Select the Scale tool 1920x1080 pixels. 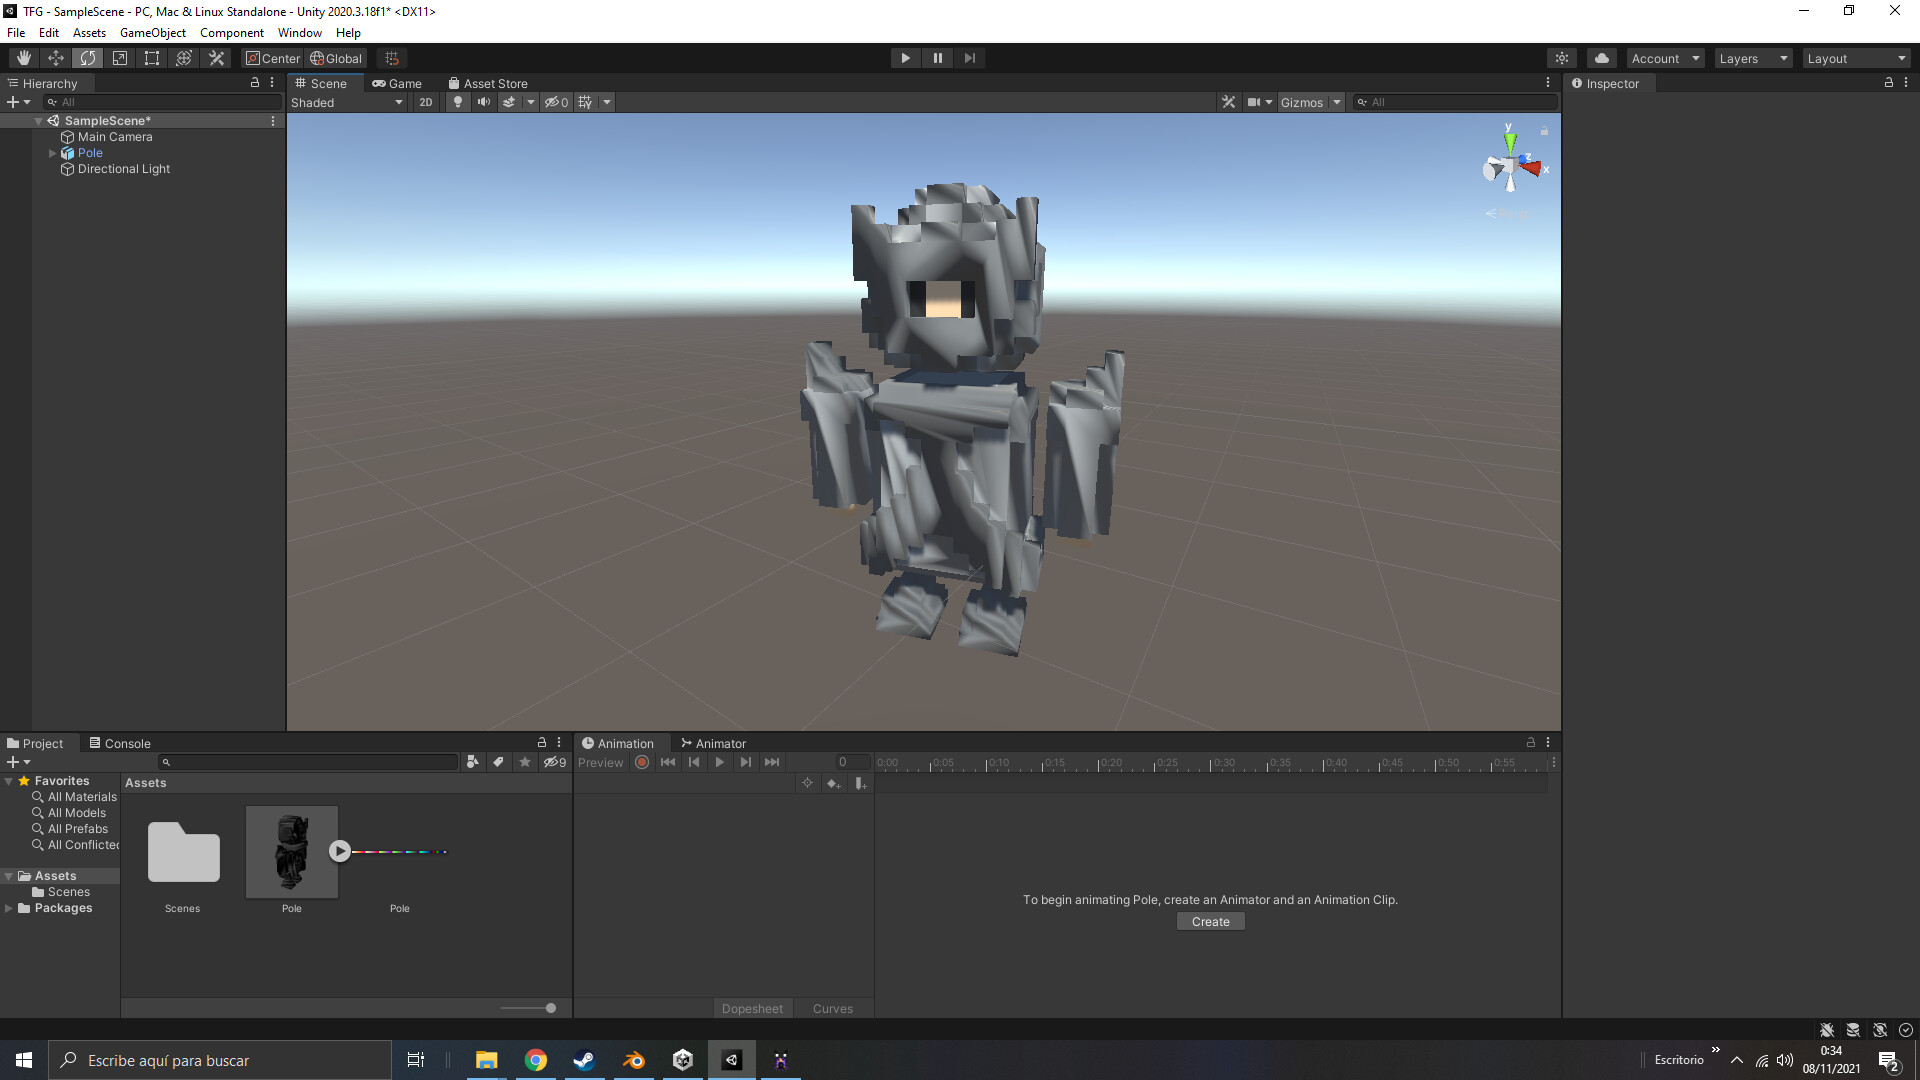(120, 58)
